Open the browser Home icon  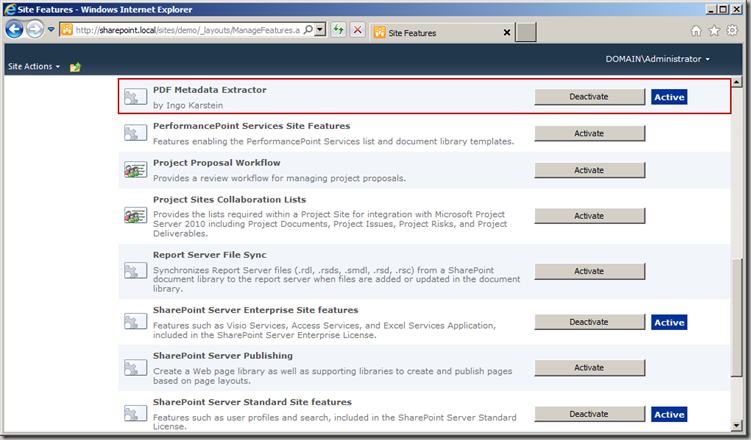coord(696,31)
